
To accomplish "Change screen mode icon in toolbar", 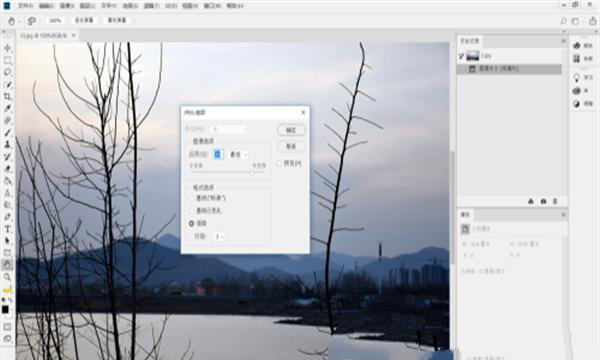I will (x=8, y=339).
